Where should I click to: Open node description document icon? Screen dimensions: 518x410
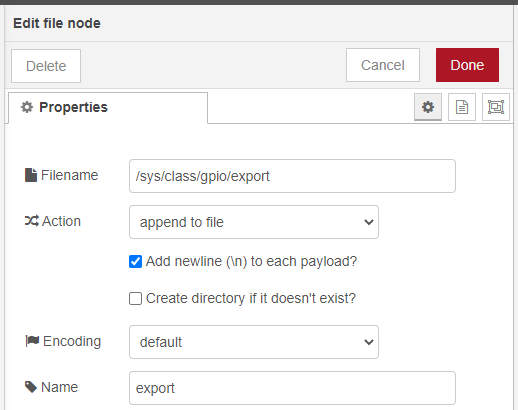(x=462, y=107)
